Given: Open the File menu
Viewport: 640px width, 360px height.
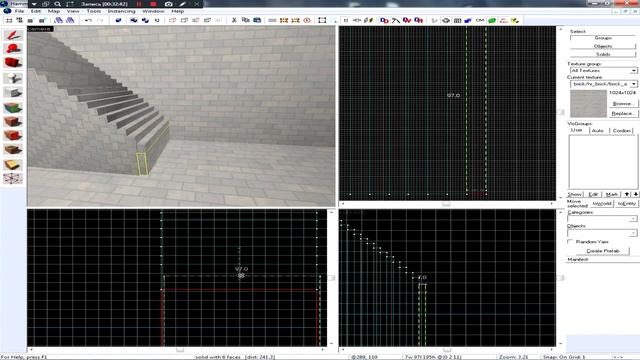Looking at the screenshot, I should [19, 11].
